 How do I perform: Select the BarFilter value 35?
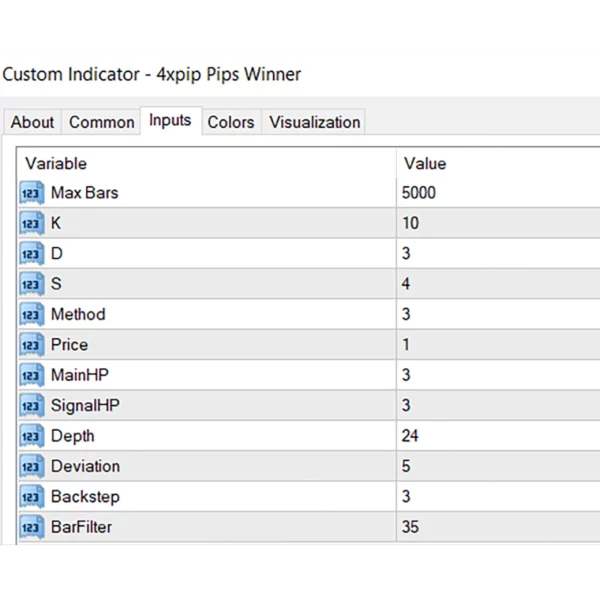pos(411,527)
